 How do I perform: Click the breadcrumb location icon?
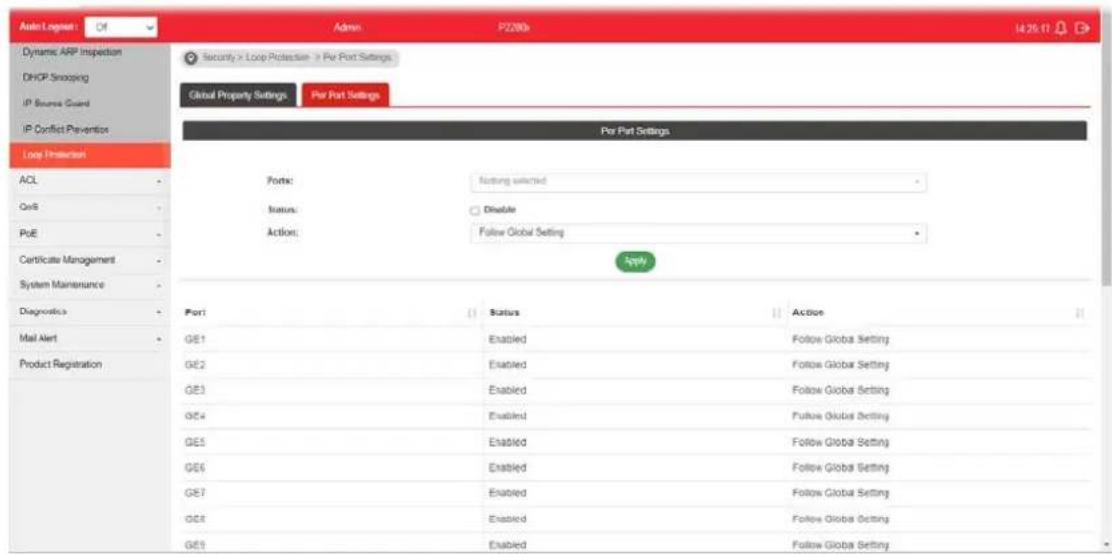191,57
